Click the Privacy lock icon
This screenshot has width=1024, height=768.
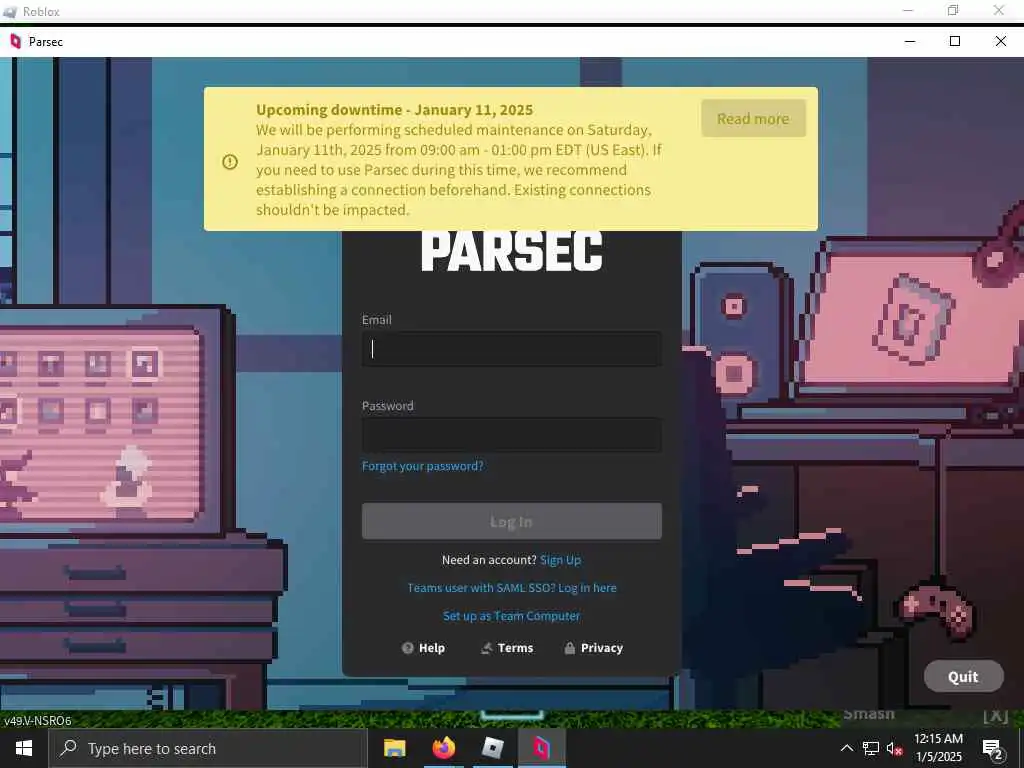[569, 648]
